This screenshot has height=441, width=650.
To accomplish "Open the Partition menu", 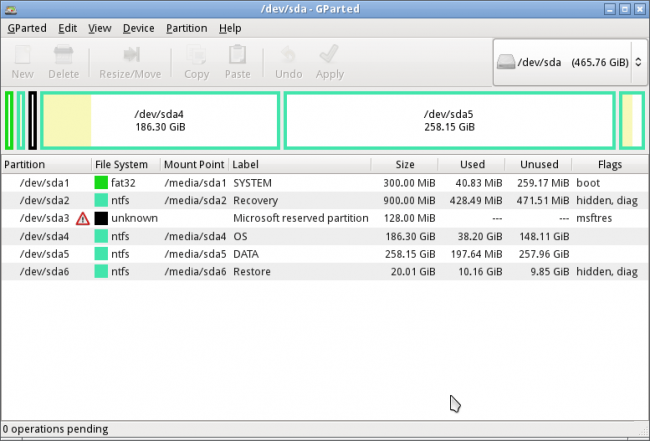I will pos(187,28).
